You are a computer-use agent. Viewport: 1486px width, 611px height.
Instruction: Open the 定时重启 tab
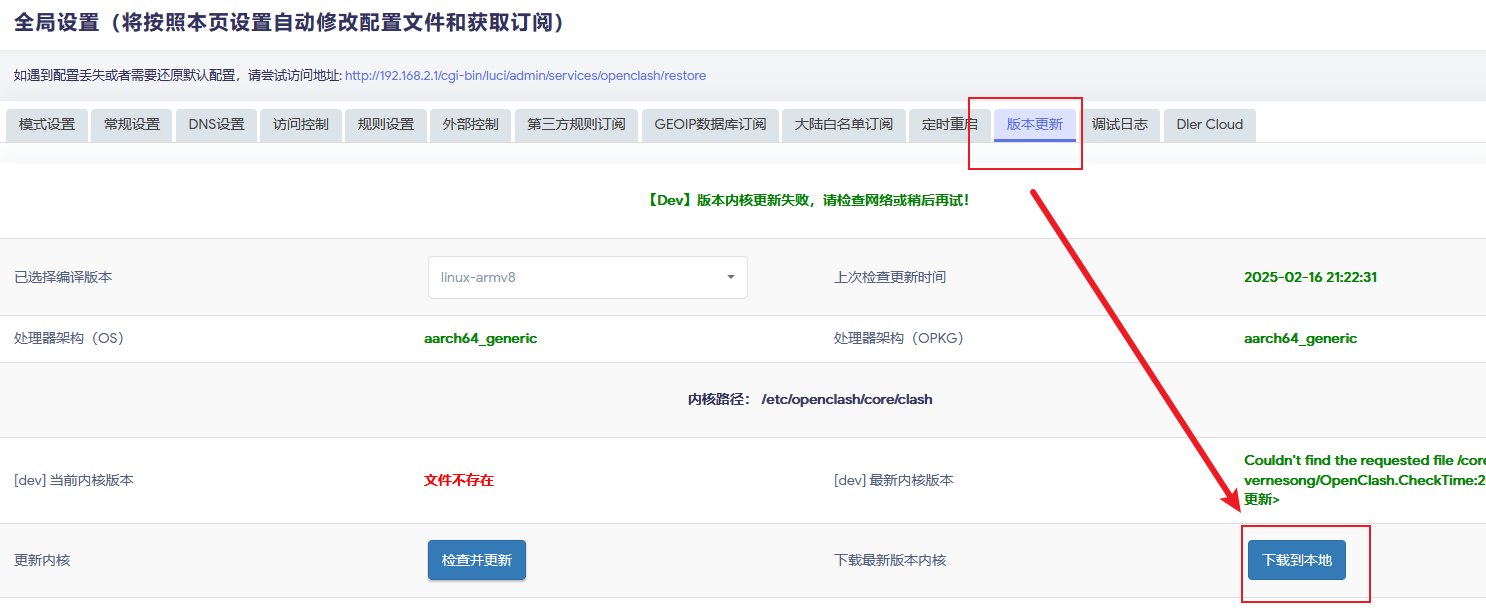[x=949, y=125]
